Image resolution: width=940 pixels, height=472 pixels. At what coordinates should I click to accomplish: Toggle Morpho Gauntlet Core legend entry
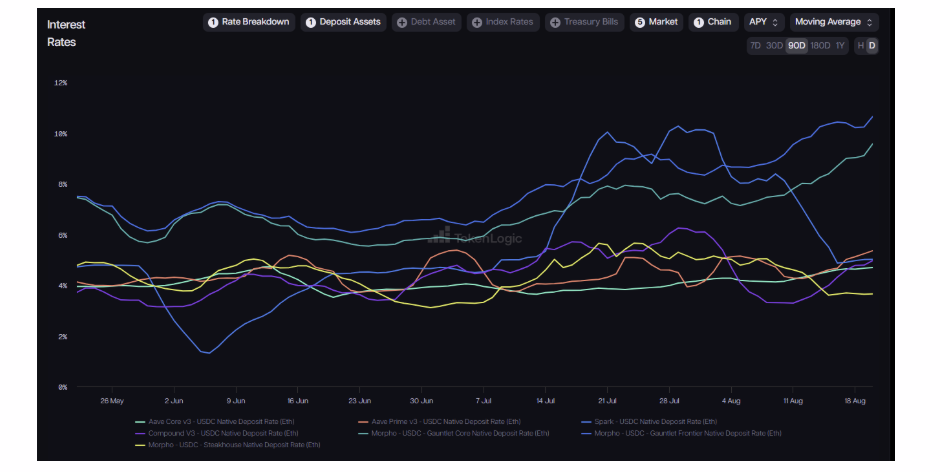tap(454, 433)
